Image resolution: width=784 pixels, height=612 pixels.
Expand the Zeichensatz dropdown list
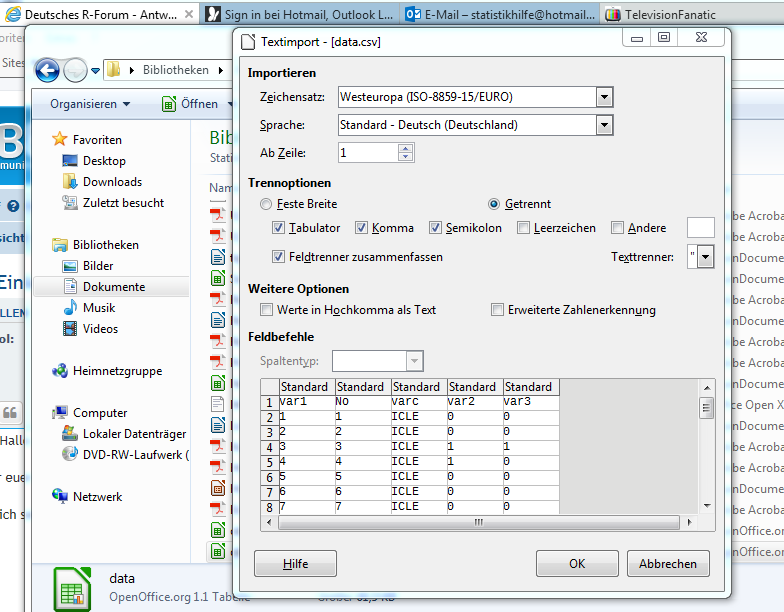[x=604, y=97]
